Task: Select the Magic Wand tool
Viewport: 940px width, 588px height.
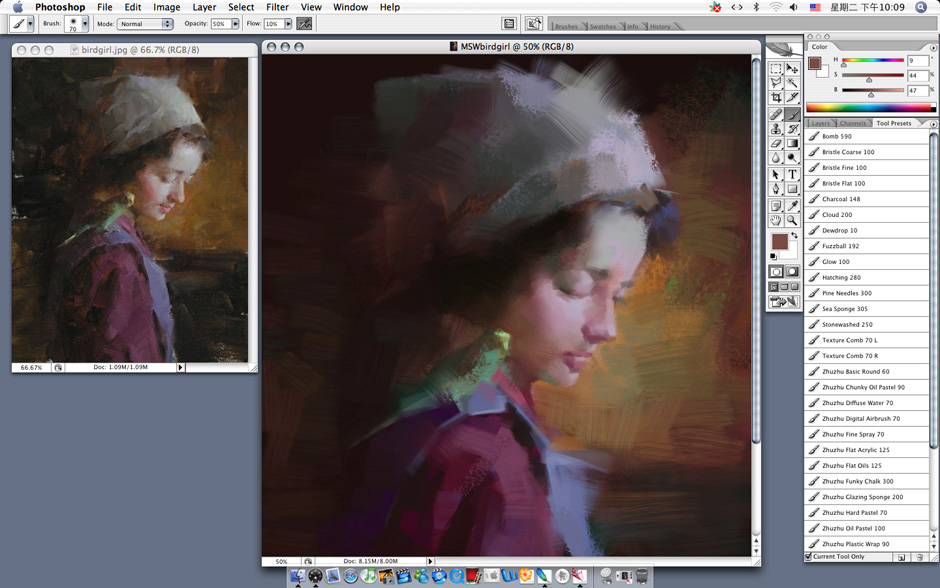Action: [792, 83]
